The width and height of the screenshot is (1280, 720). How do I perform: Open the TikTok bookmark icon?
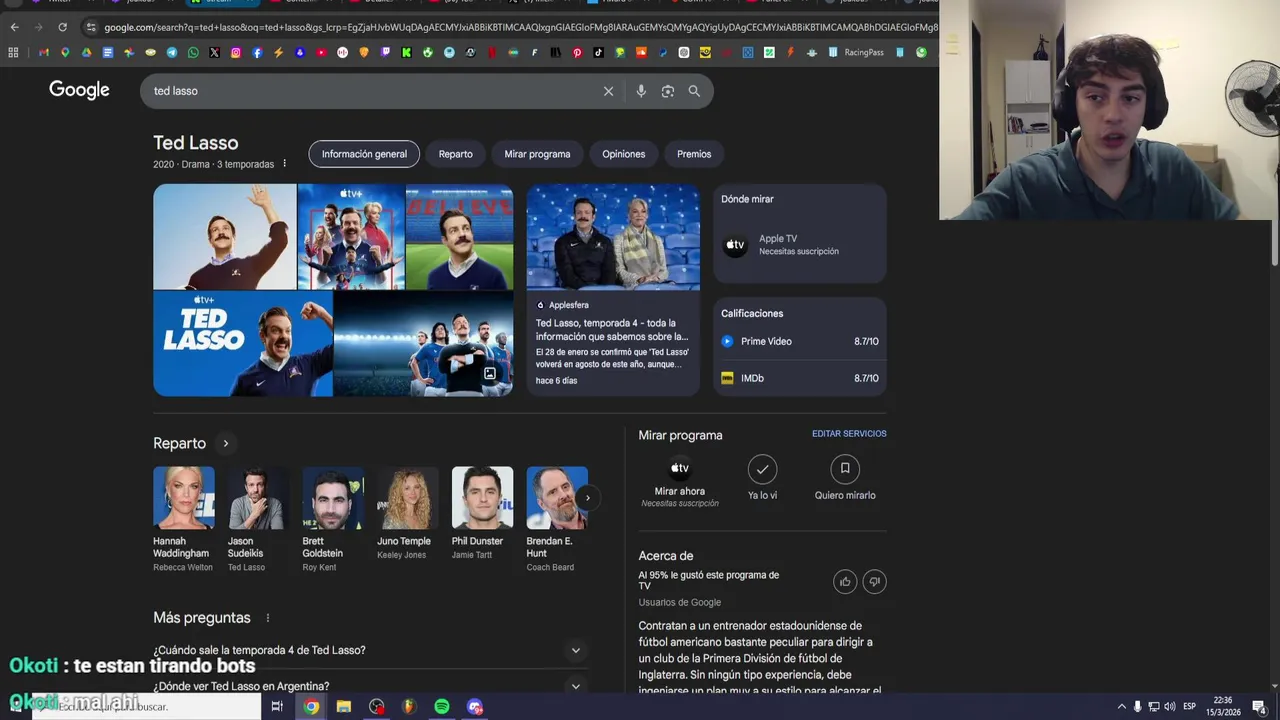click(x=598, y=52)
